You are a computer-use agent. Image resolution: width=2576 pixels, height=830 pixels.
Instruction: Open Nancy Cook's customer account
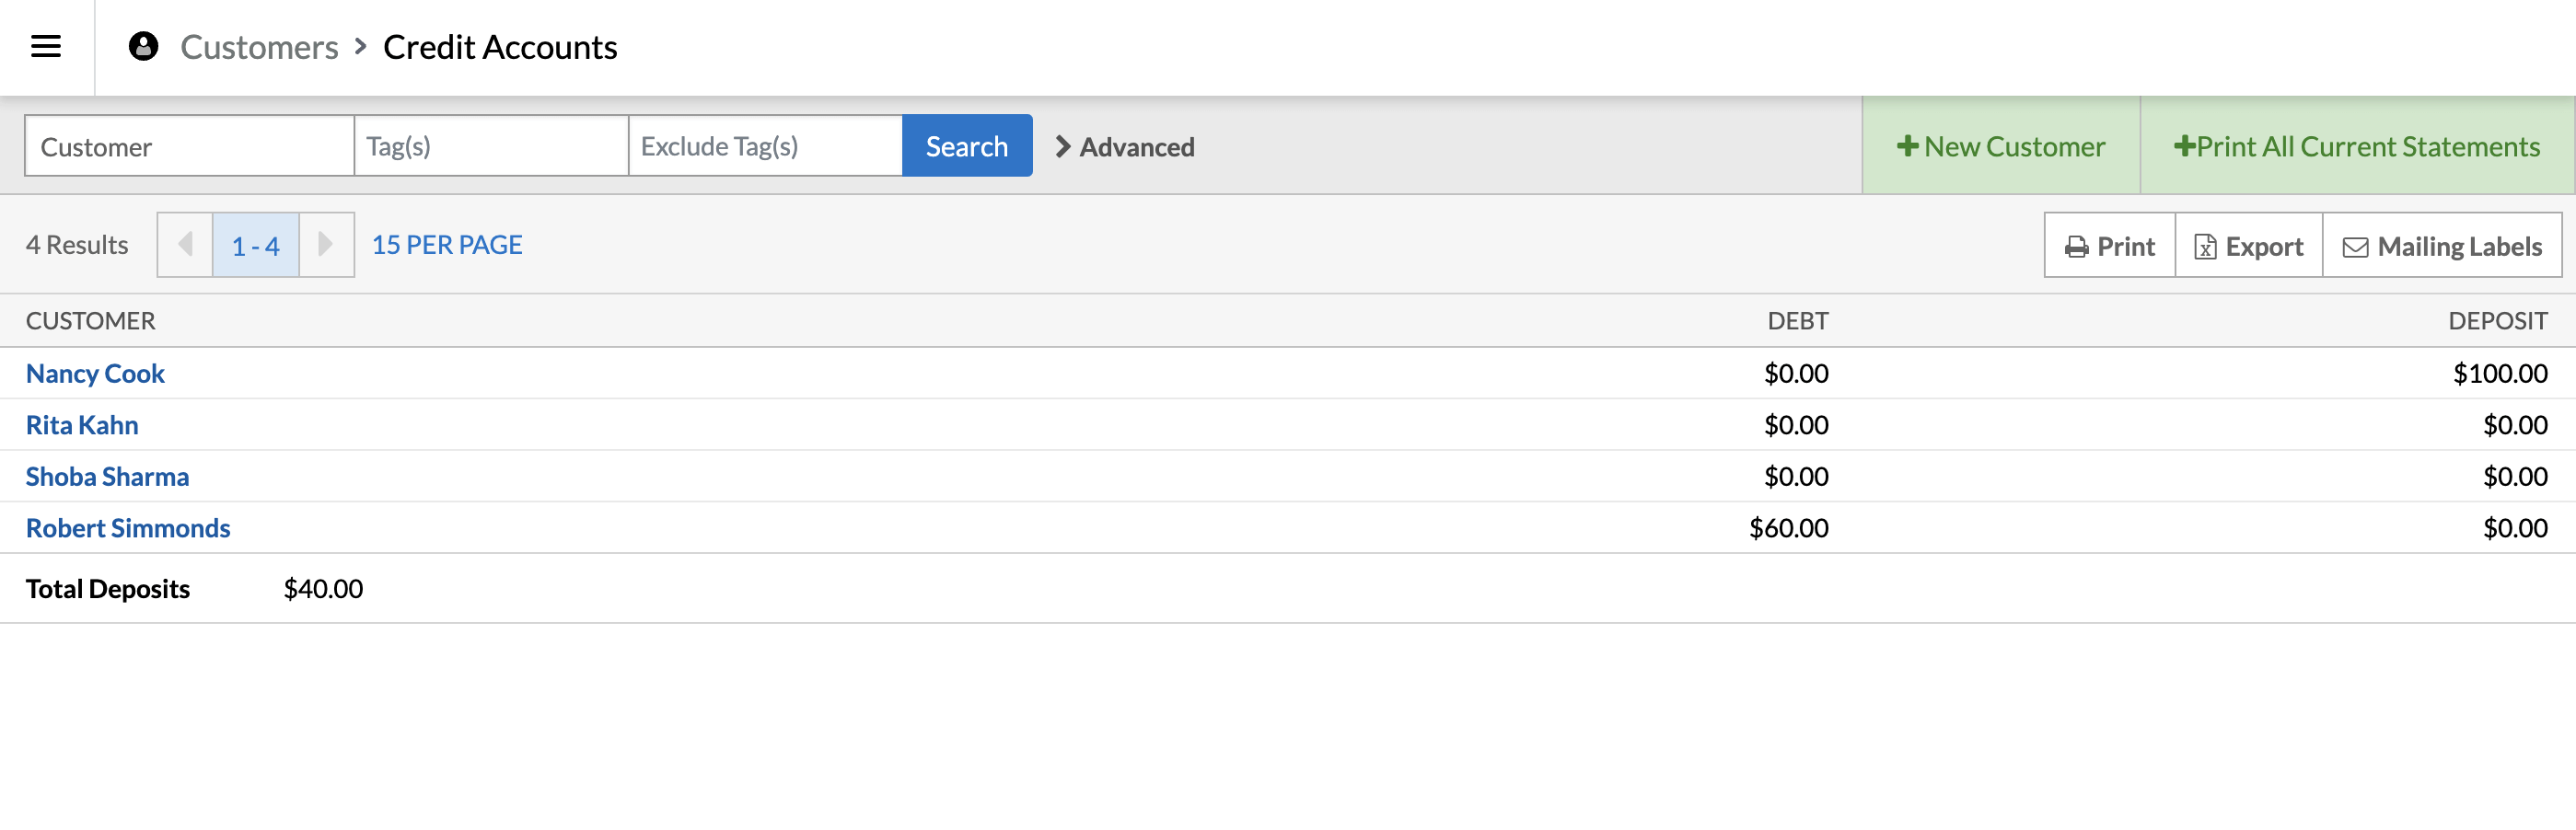95,373
